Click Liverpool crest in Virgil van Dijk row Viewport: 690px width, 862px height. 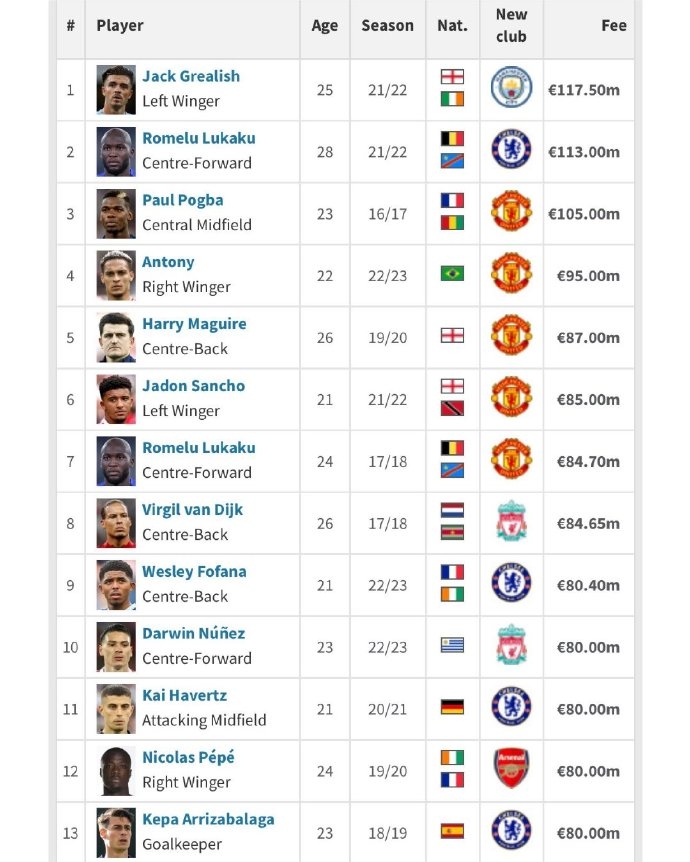(x=511, y=521)
